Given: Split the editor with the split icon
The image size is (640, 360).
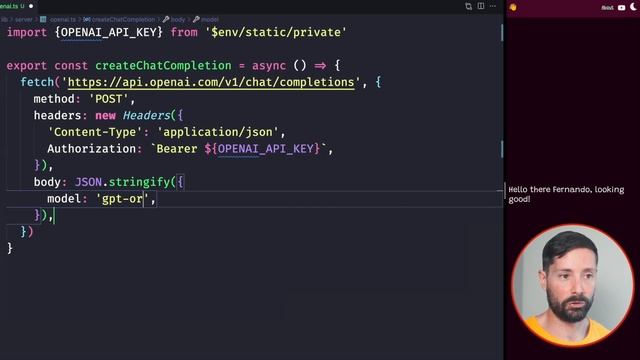Looking at the screenshot, I should click(x=481, y=6).
